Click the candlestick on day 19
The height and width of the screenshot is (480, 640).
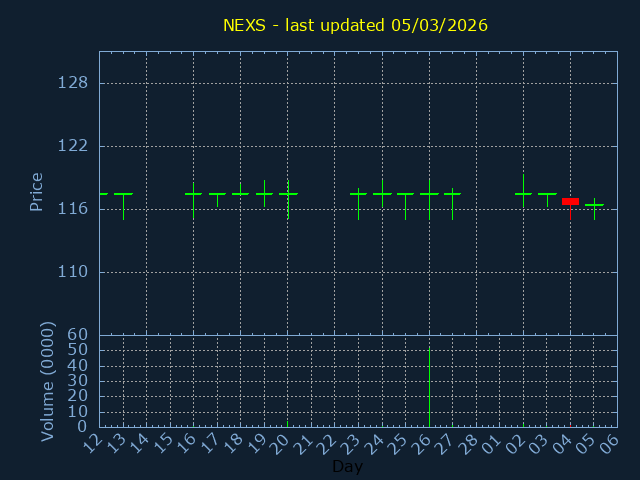click(264, 194)
